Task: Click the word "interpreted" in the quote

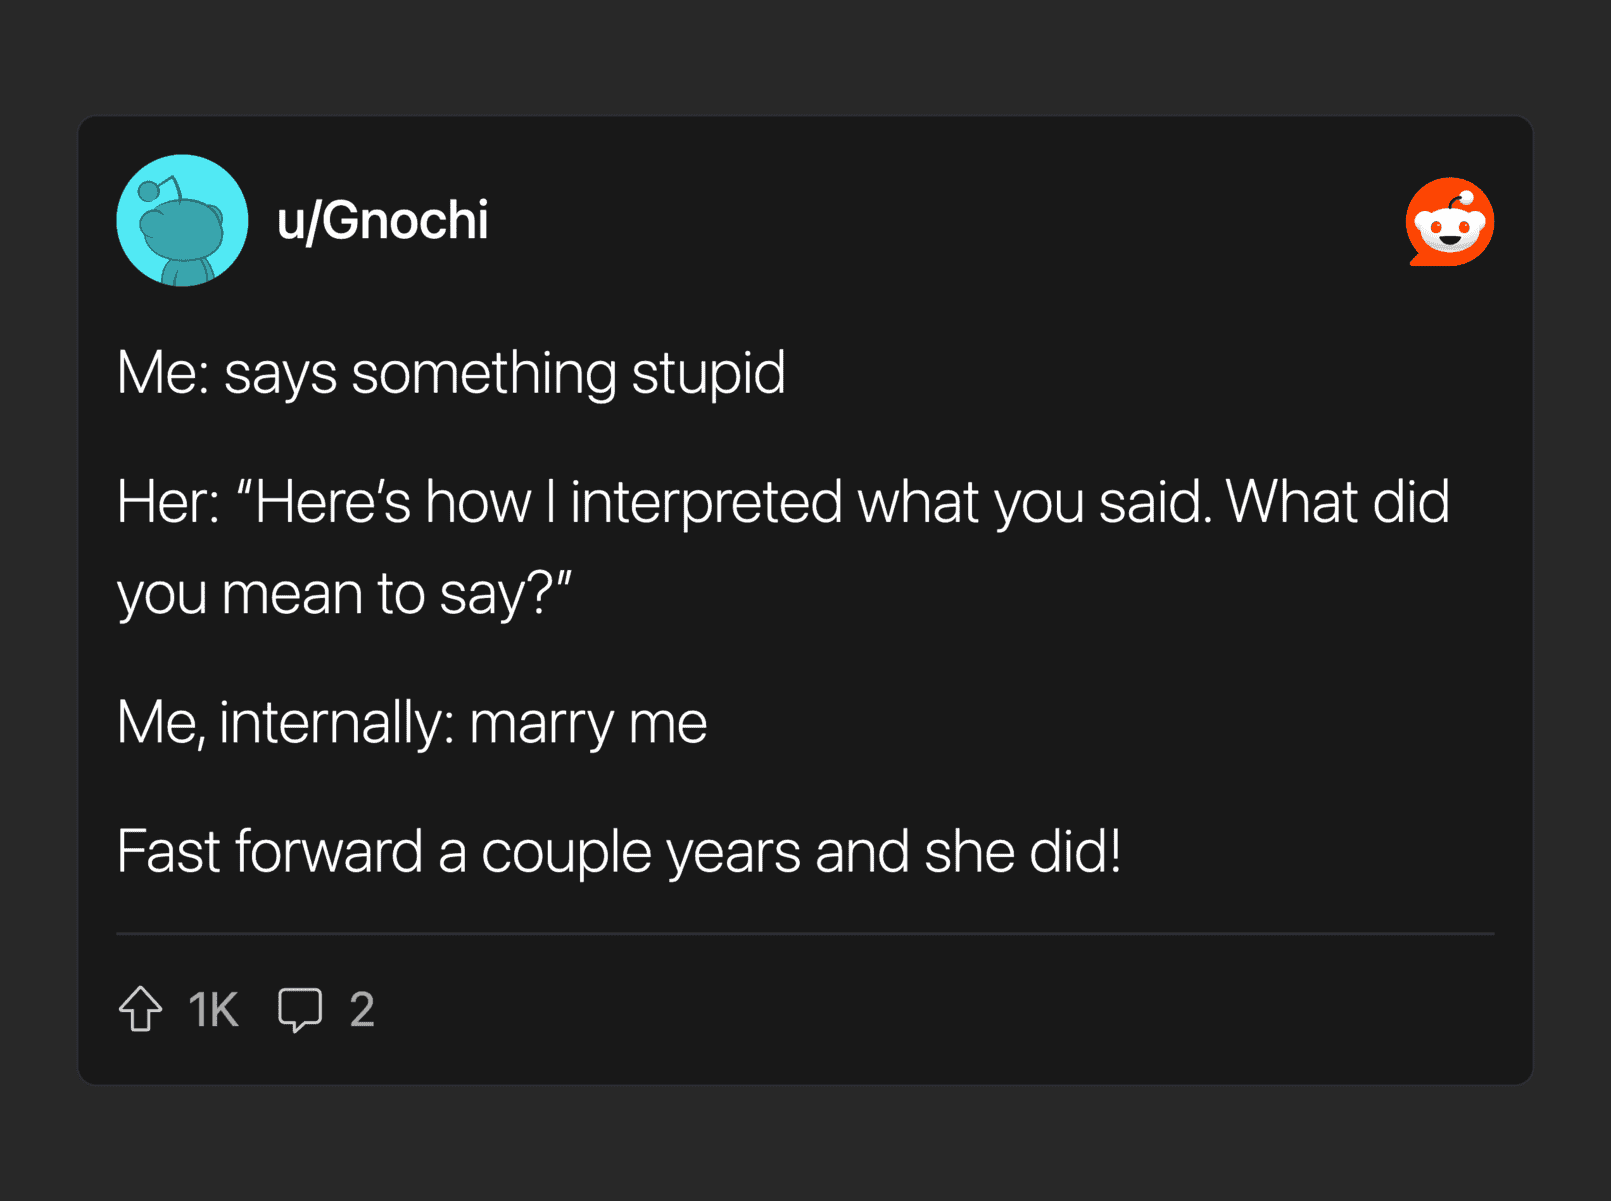Action: (706, 501)
